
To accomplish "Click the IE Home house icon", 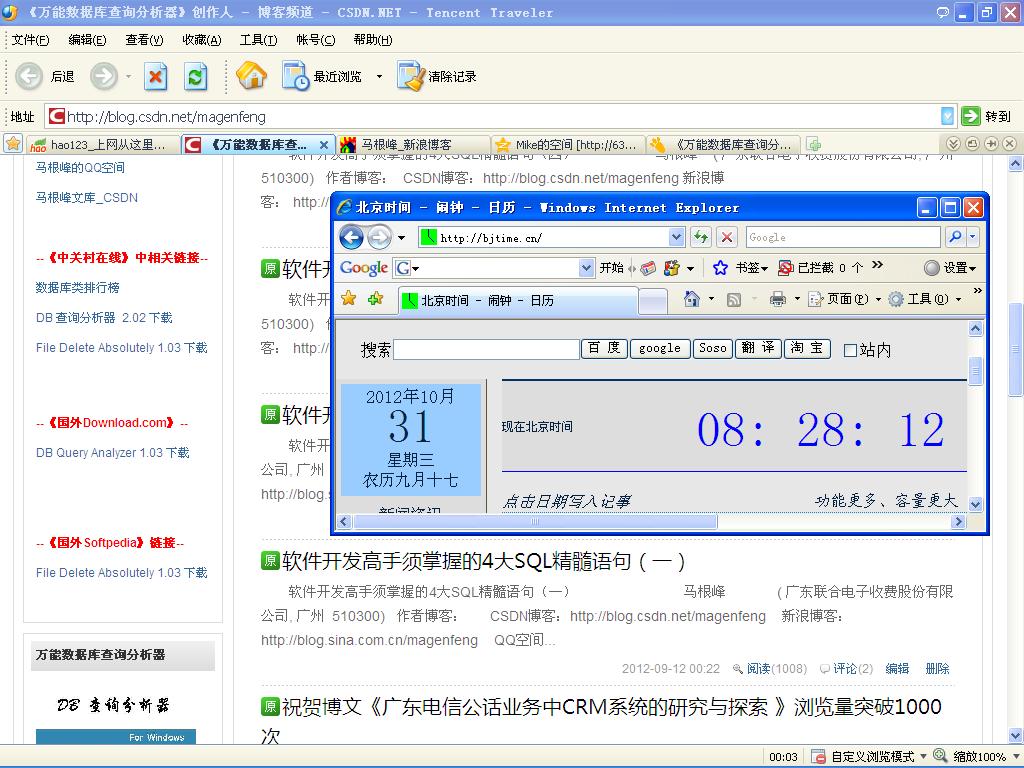I will pyautogui.click(x=692, y=299).
